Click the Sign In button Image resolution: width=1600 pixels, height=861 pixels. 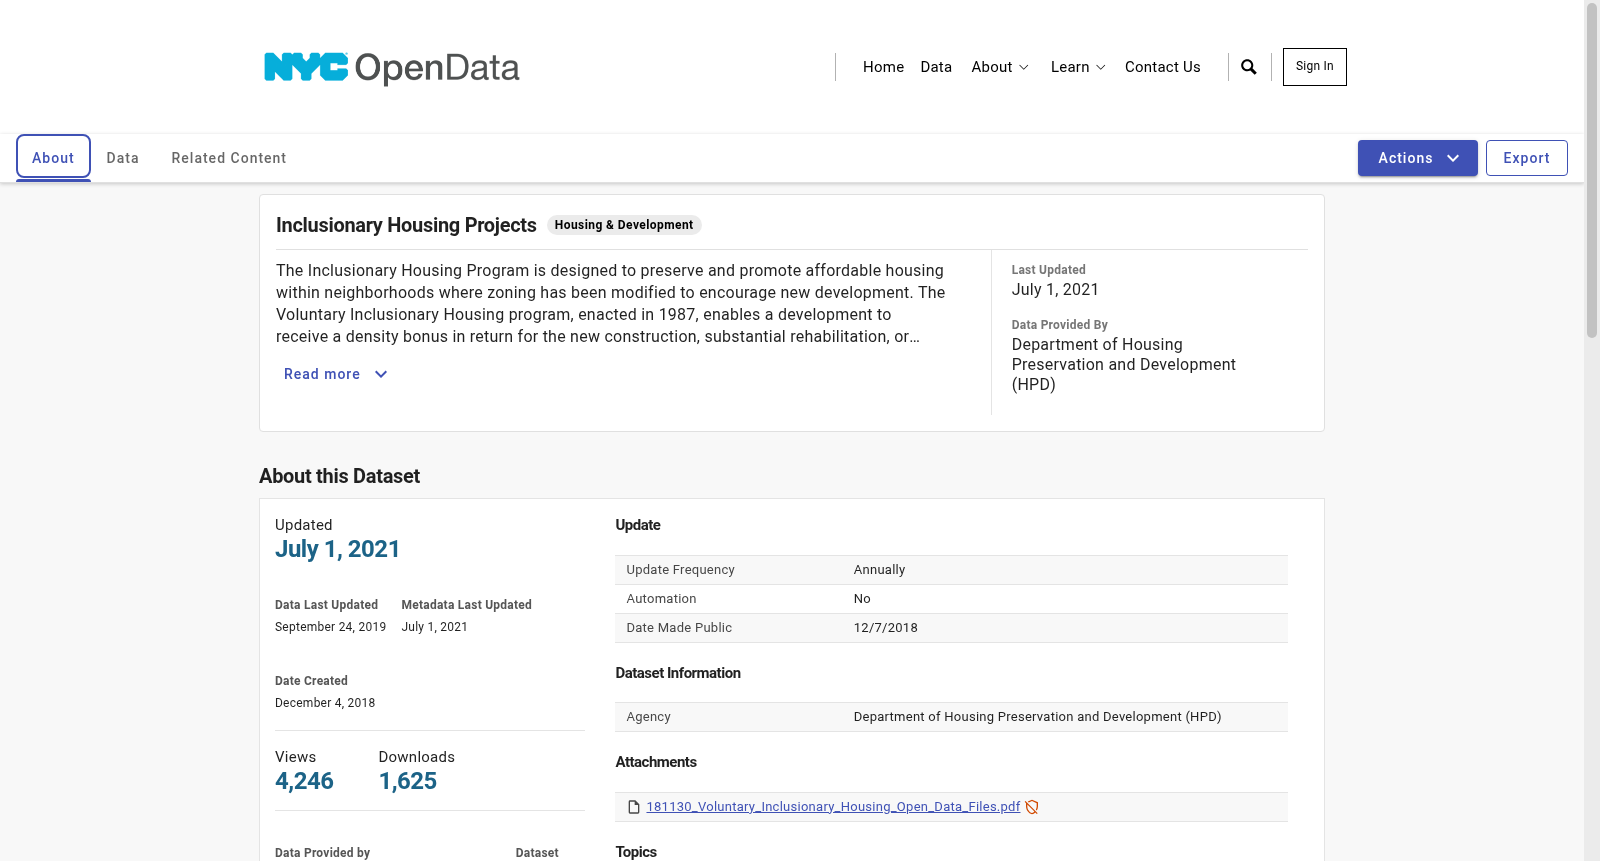[1314, 67]
